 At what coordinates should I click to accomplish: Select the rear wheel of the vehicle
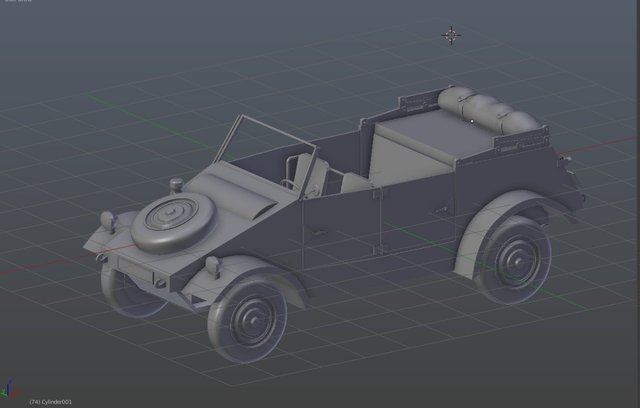coord(514,259)
